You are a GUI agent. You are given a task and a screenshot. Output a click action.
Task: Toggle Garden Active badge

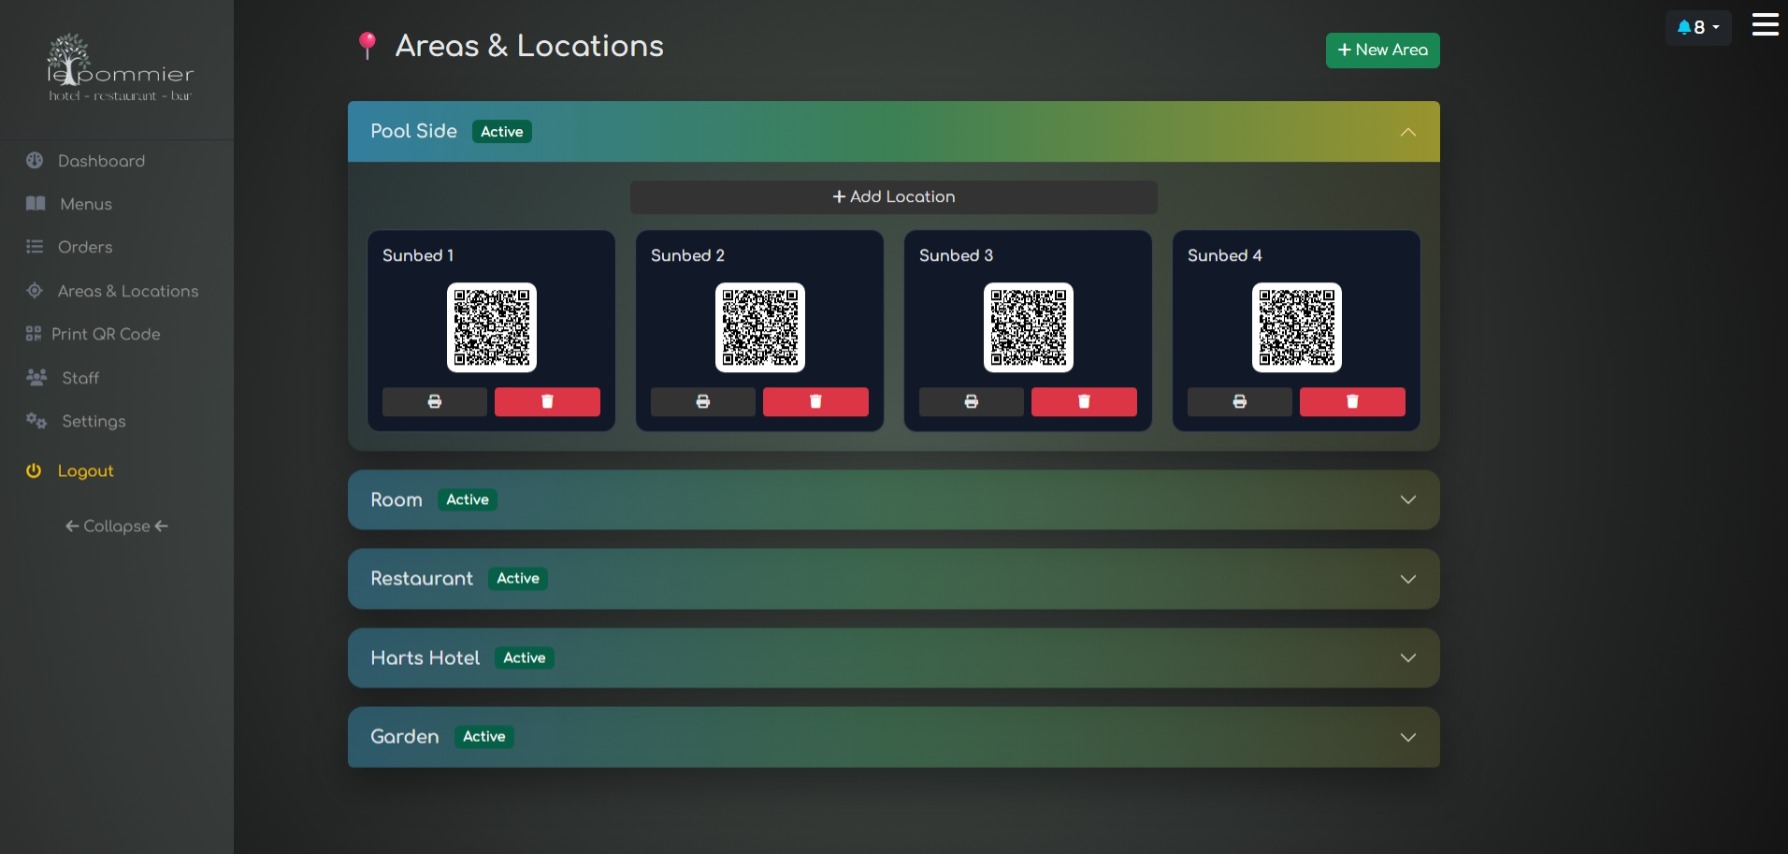tap(484, 737)
